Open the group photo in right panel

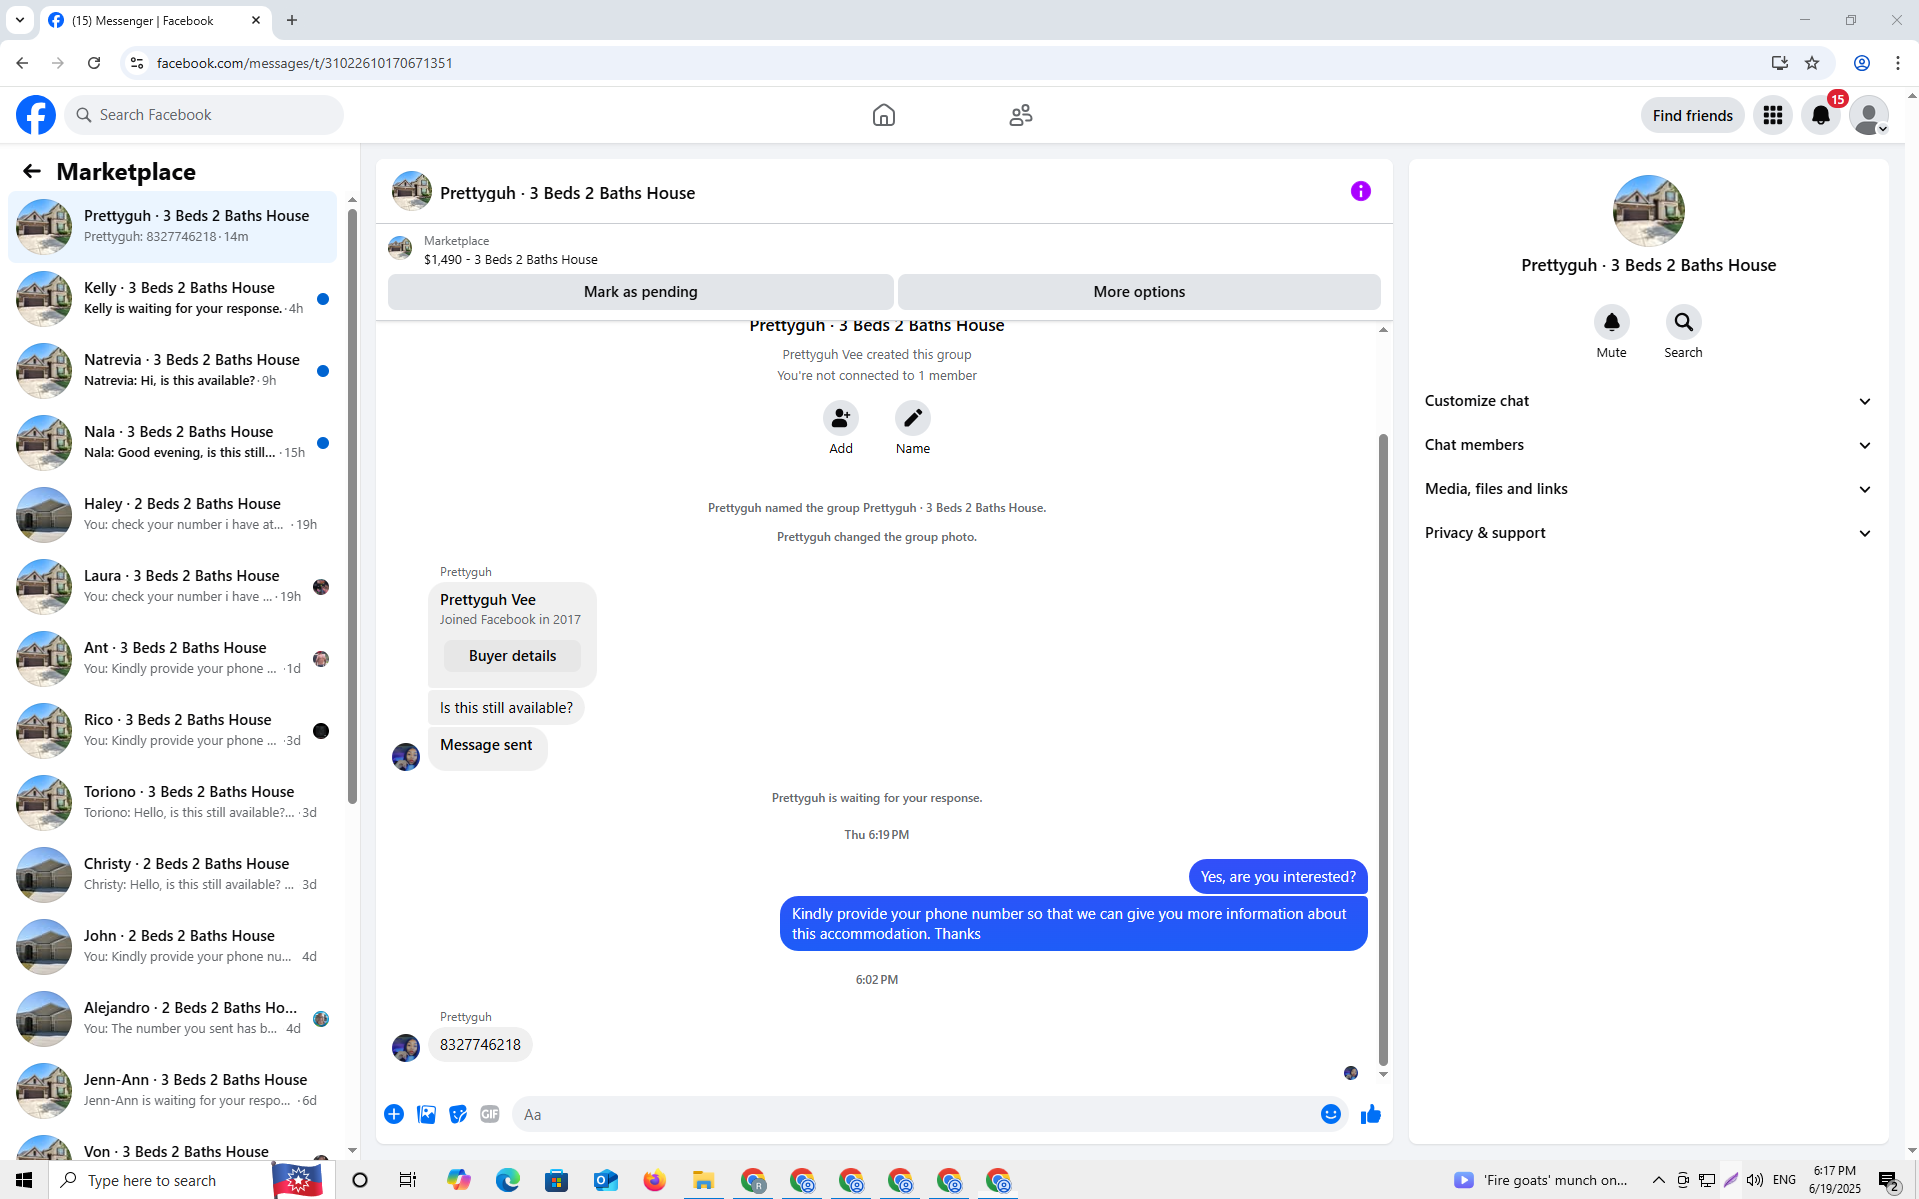1648,211
